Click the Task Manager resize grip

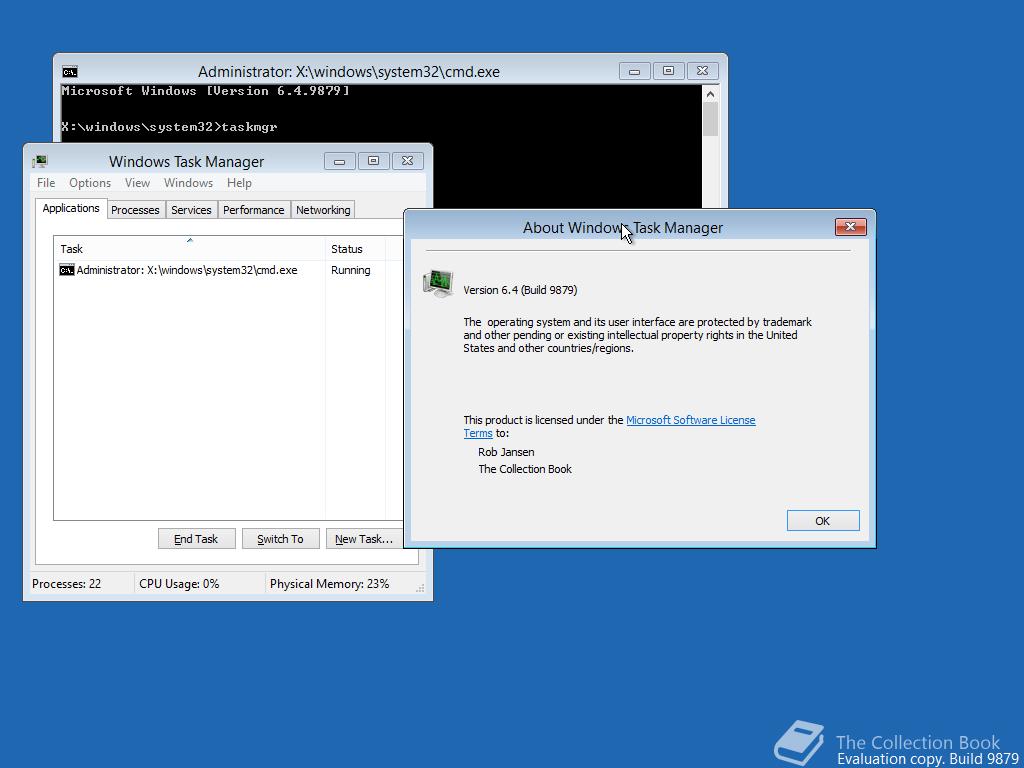pos(420,588)
